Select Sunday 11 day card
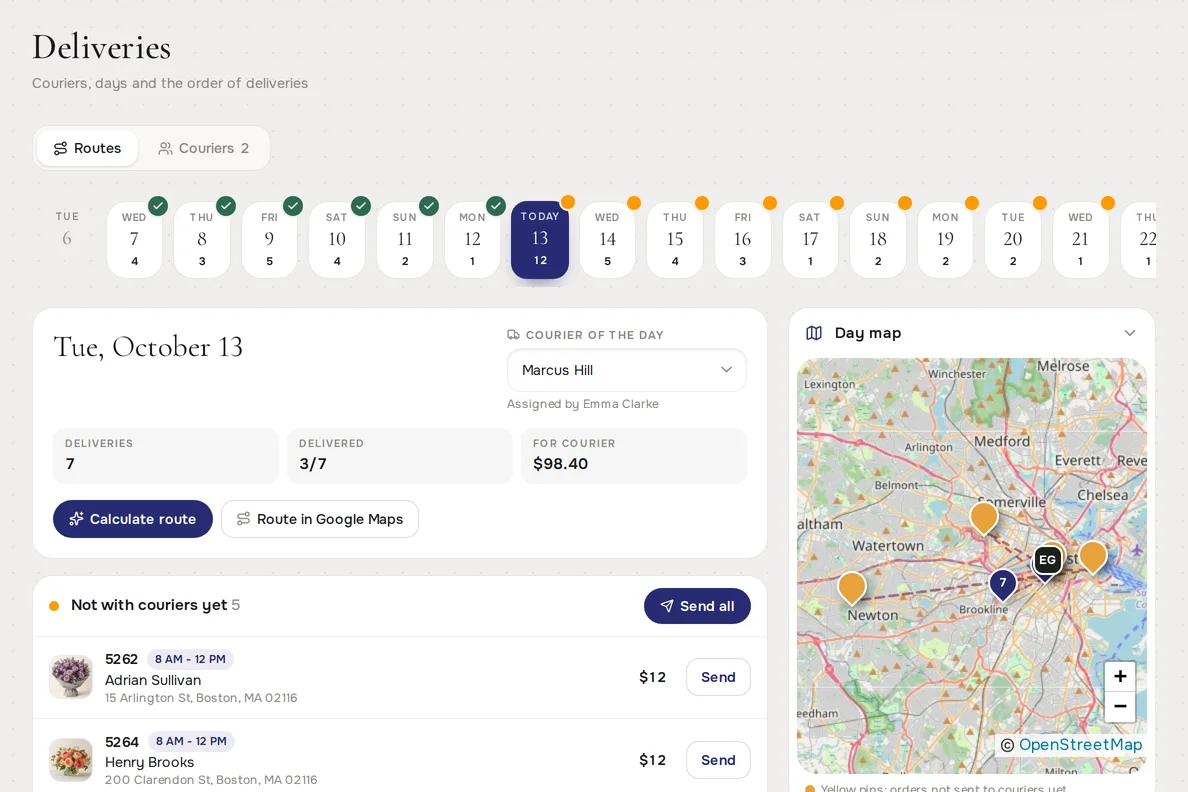The width and height of the screenshot is (1188, 792). click(405, 239)
